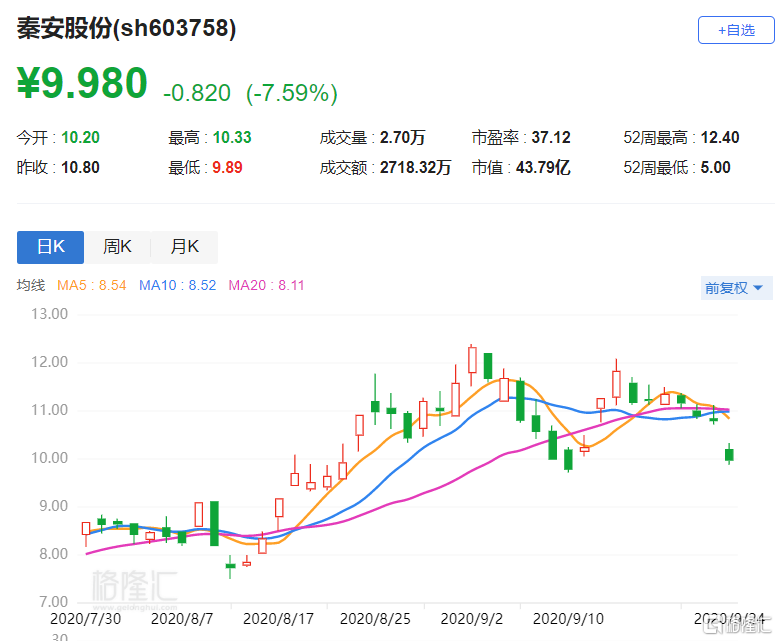Click the MA20 : 8.11 legend label

click(266, 285)
